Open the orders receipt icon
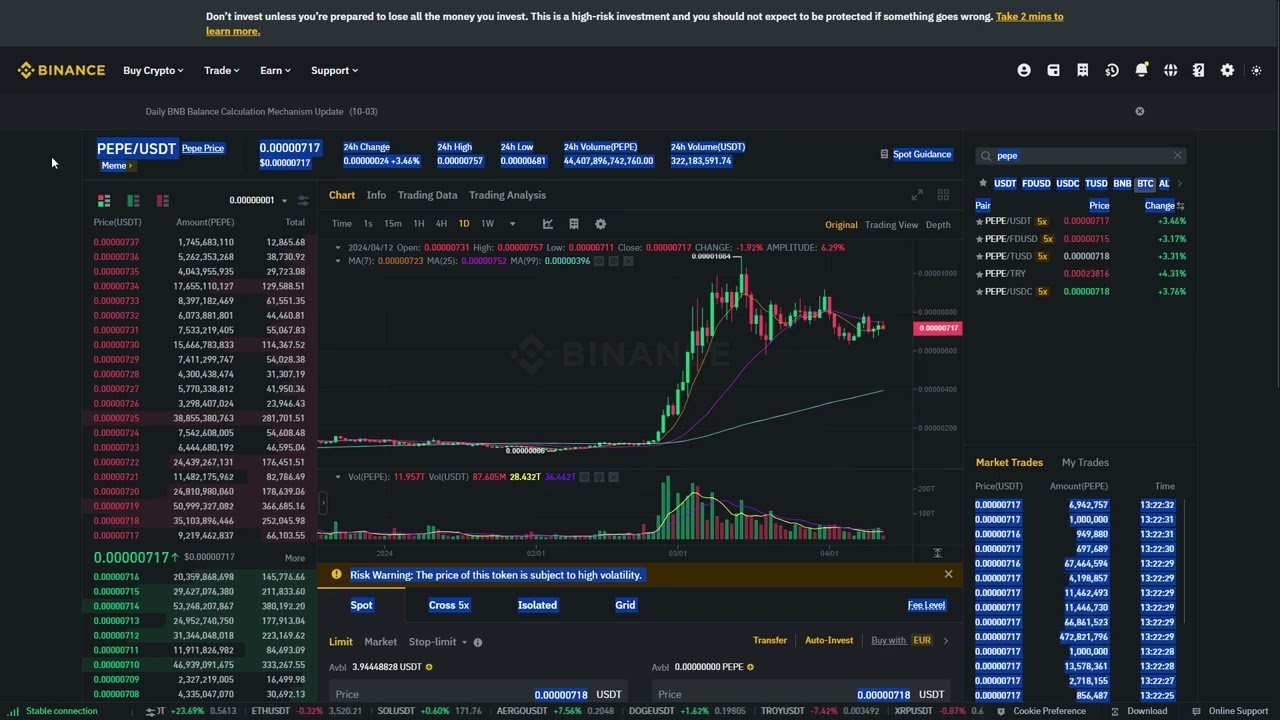This screenshot has width=1280, height=720. [1082, 70]
